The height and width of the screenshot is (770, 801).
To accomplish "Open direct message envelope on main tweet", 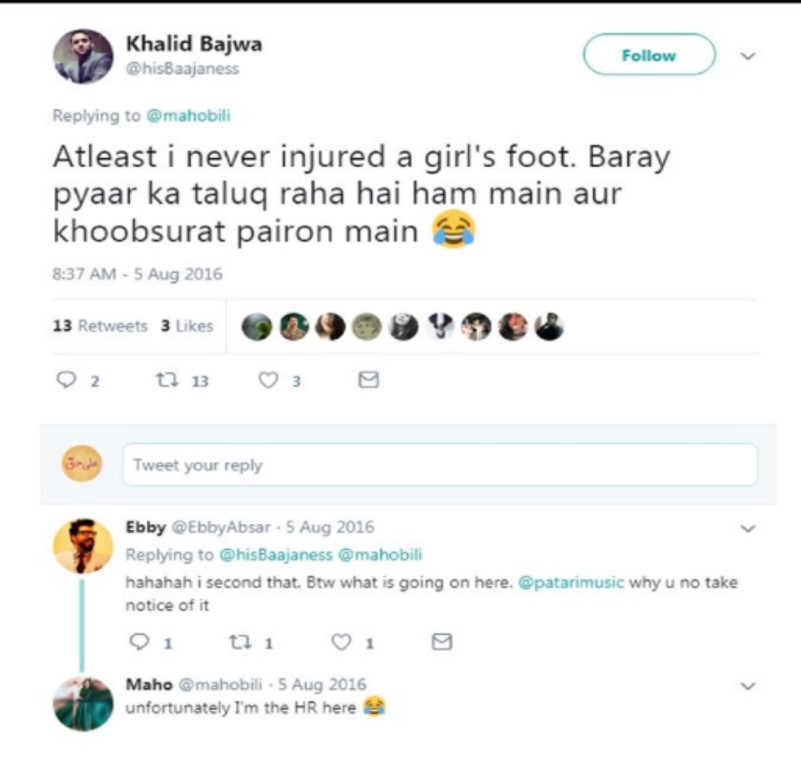I will [368, 380].
